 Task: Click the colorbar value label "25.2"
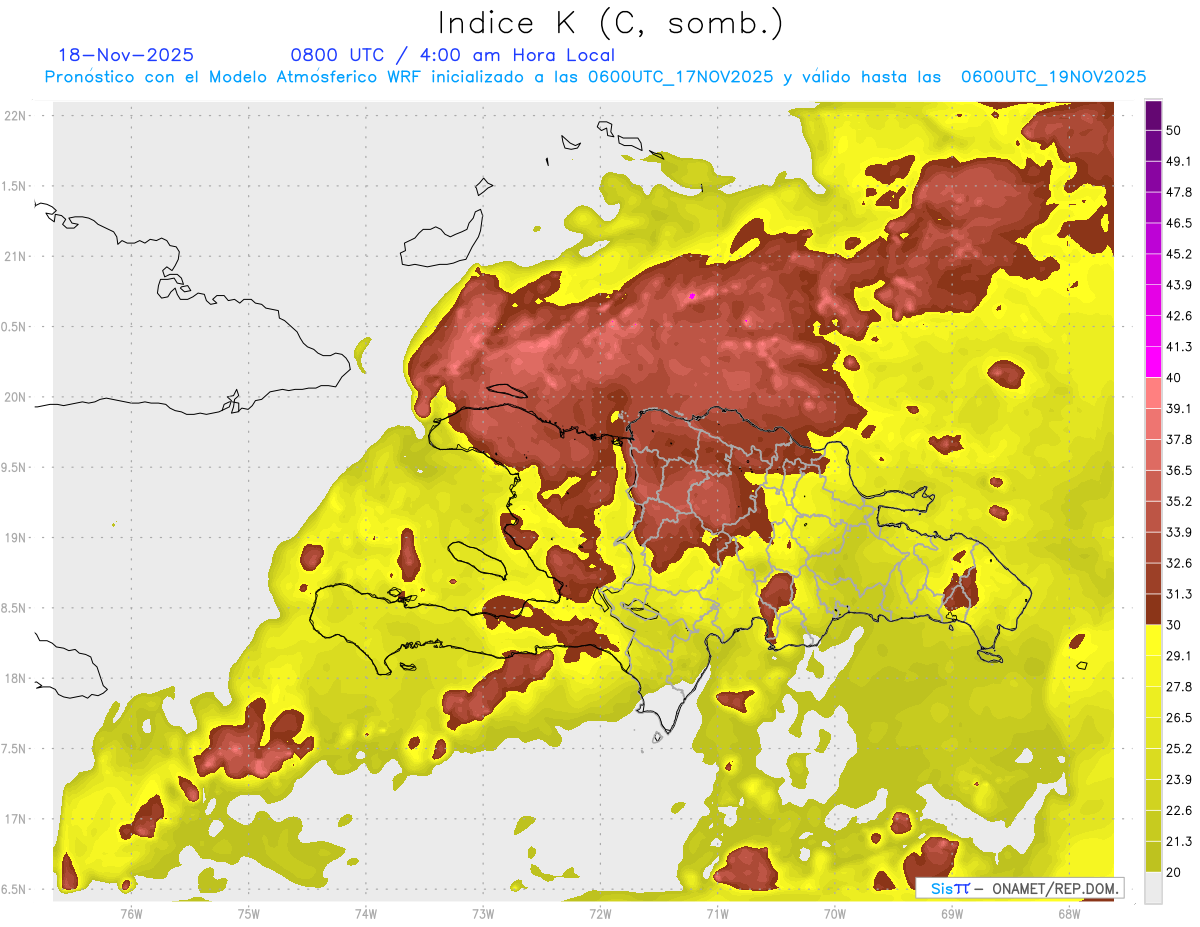pos(1179,748)
